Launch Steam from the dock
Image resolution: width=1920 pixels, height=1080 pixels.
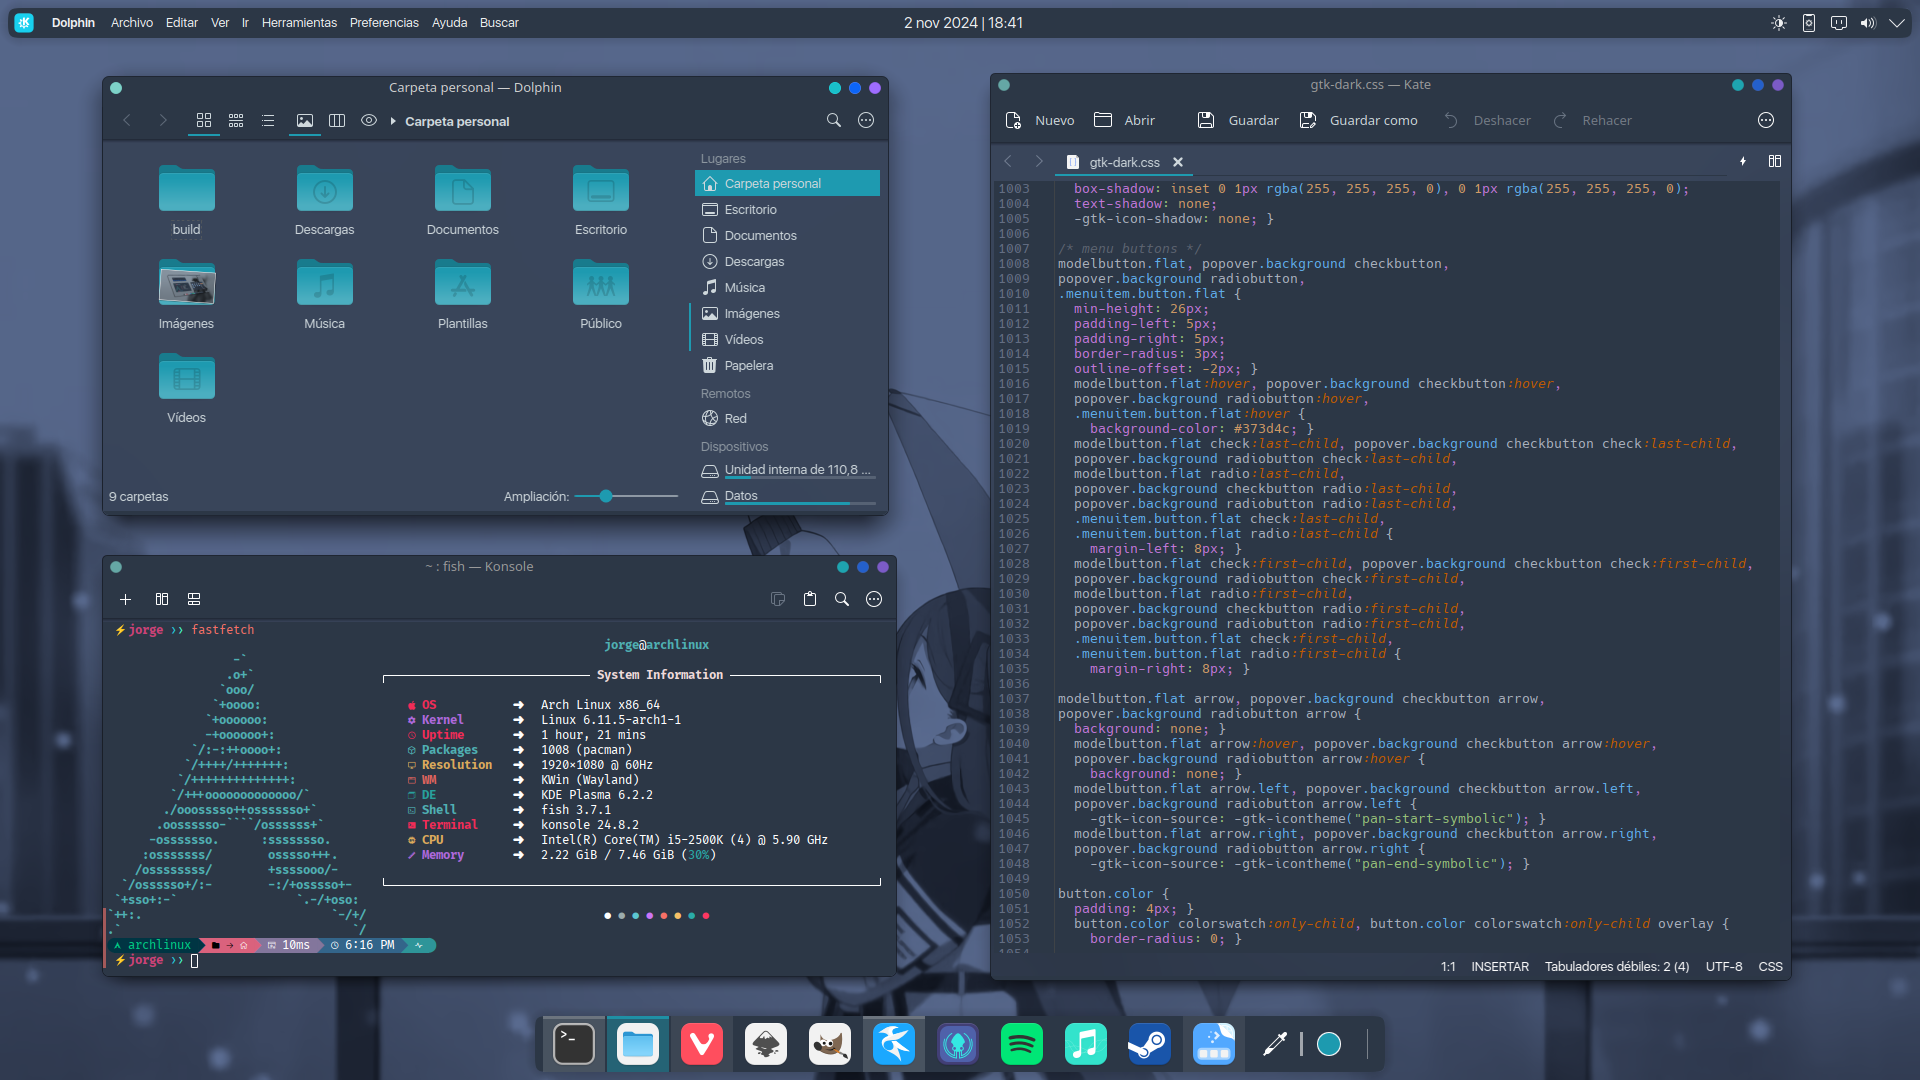1150,1044
